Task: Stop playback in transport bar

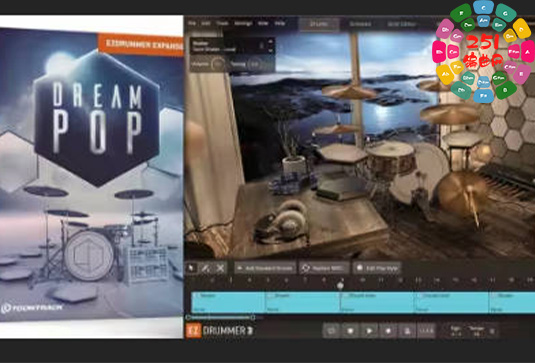Action: click(350, 331)
